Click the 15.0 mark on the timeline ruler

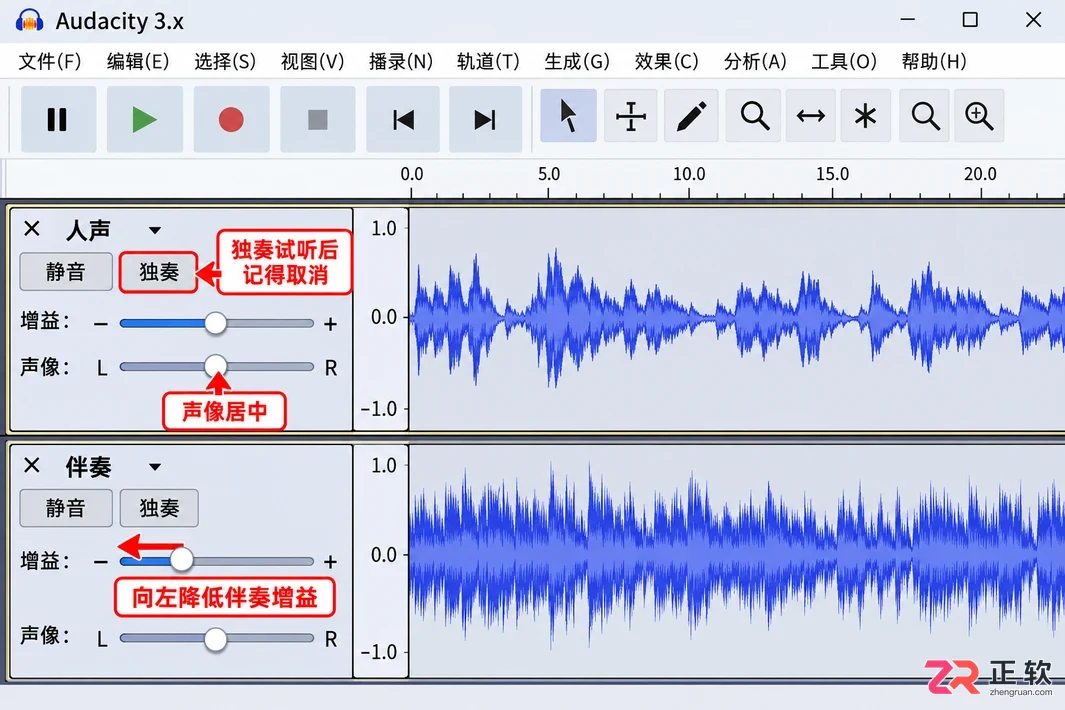(x=832, y=174)
